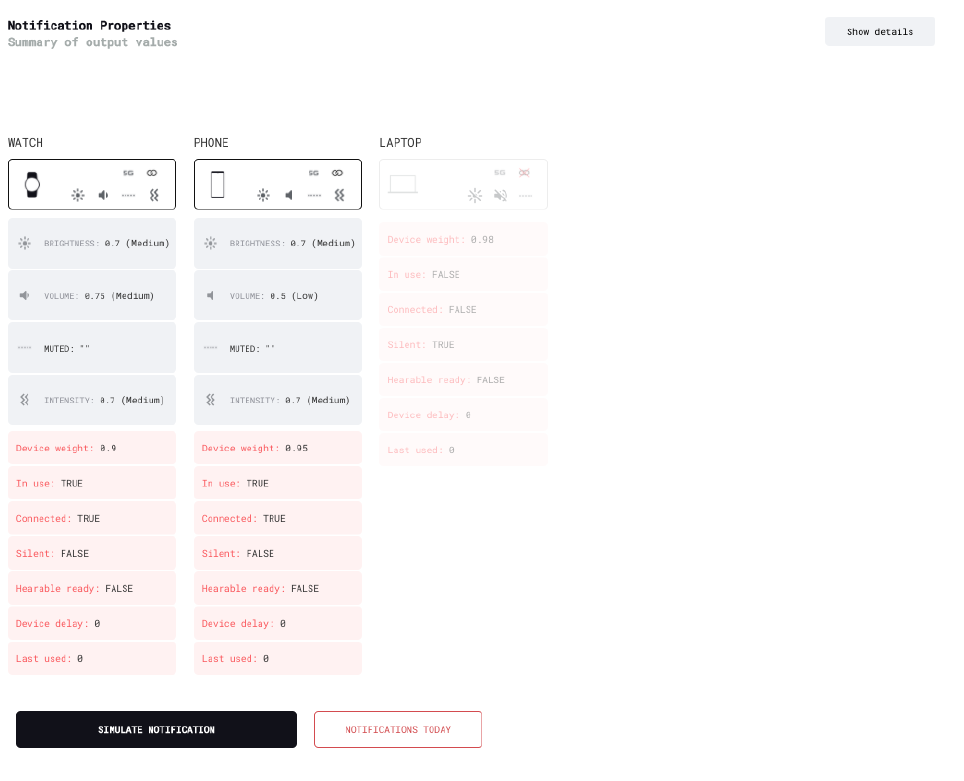Click Laptop "In use: FALSE" row
Viewport: 964px width, 781px height.
point(464,275)
